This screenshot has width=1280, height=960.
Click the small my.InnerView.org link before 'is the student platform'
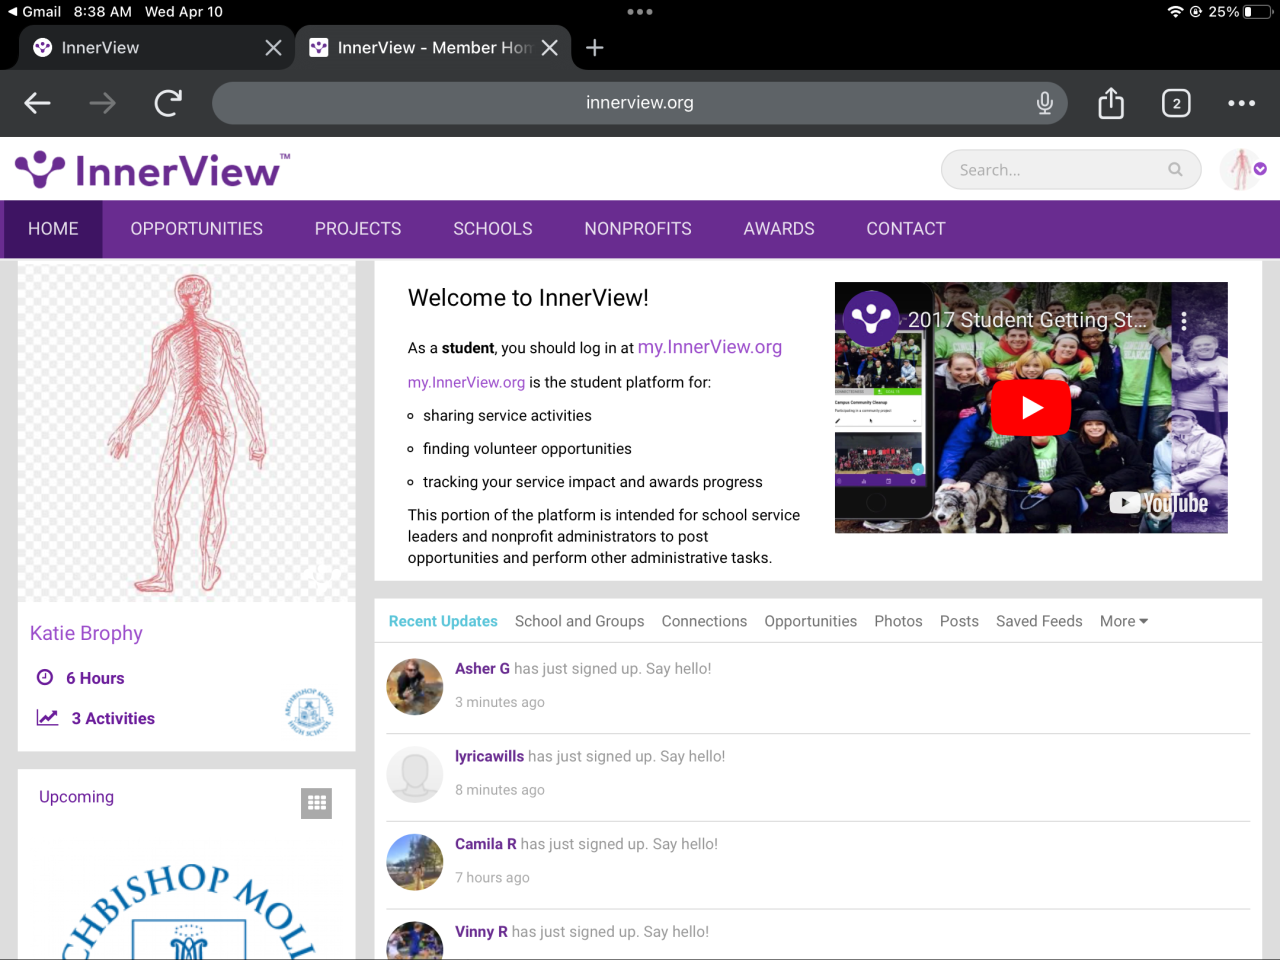click(466, 382)
